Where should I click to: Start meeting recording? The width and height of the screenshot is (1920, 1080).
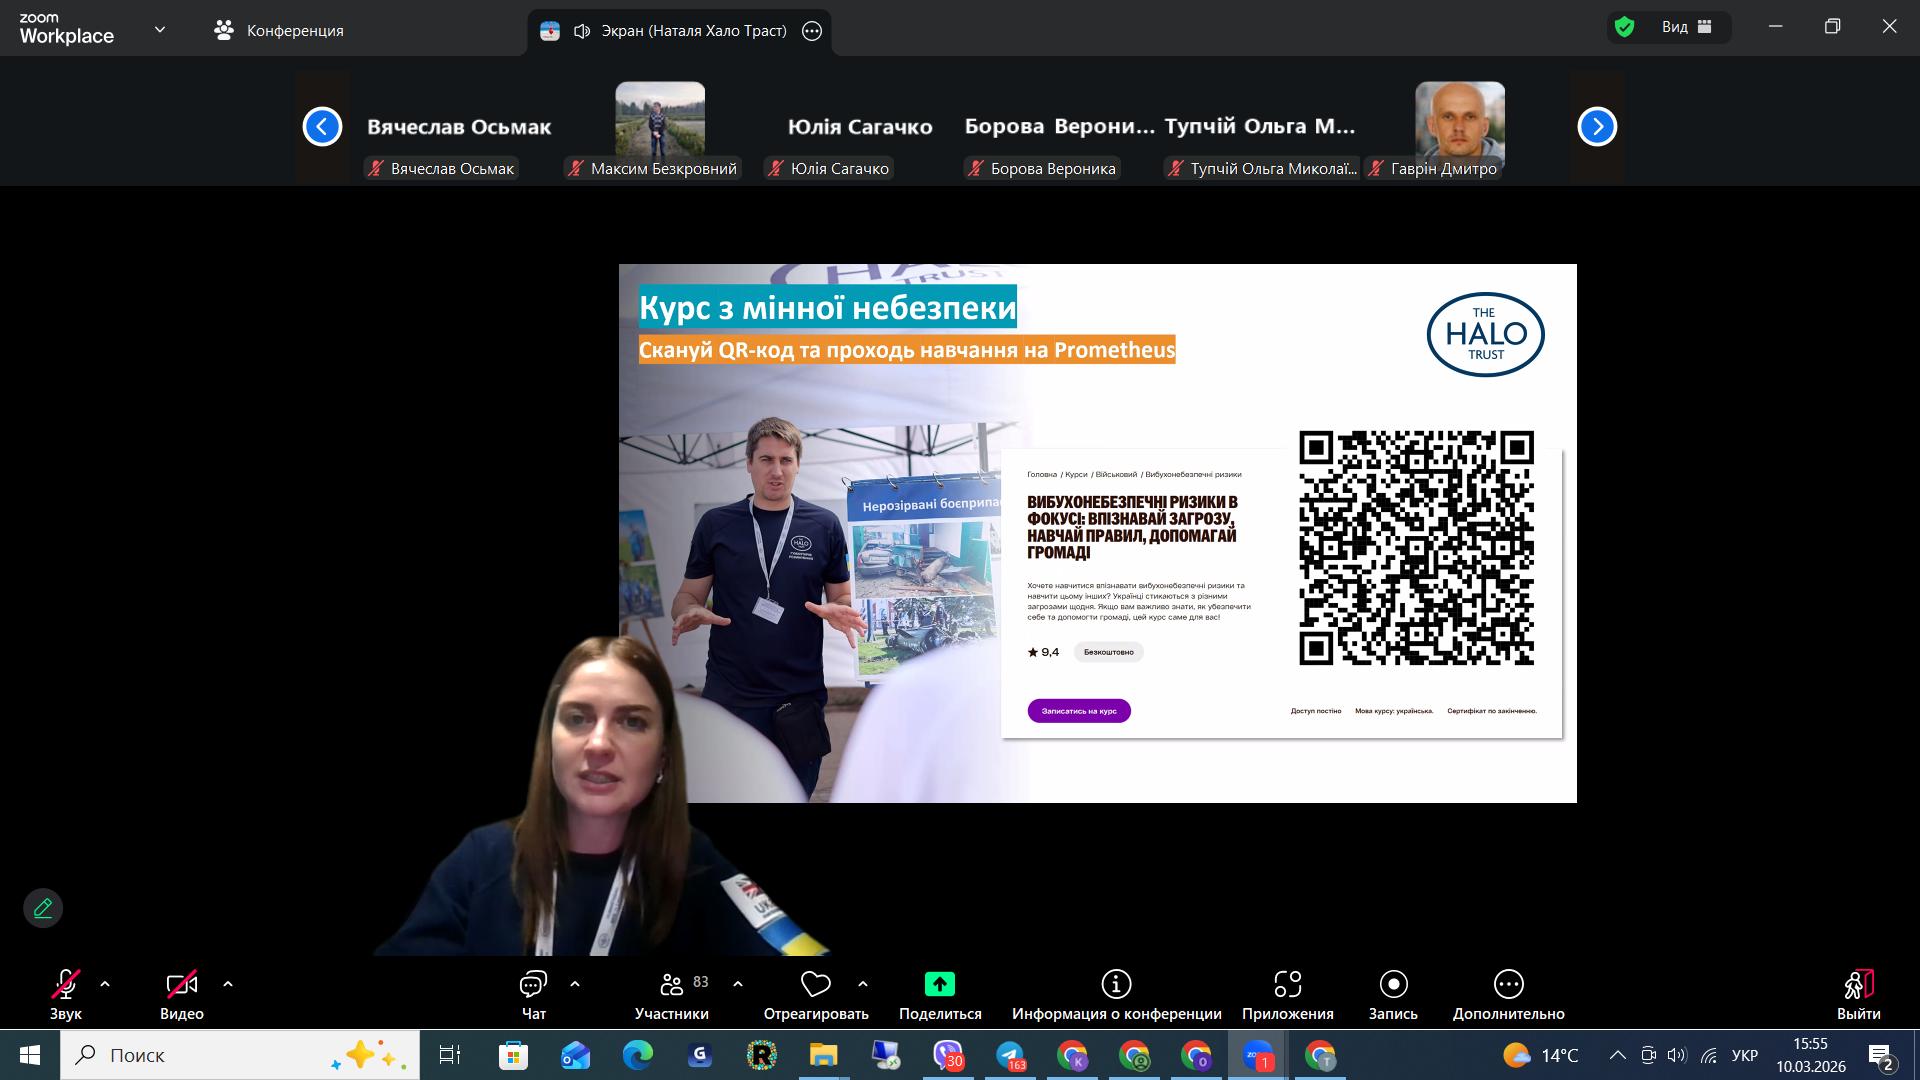pos(1393,985)
